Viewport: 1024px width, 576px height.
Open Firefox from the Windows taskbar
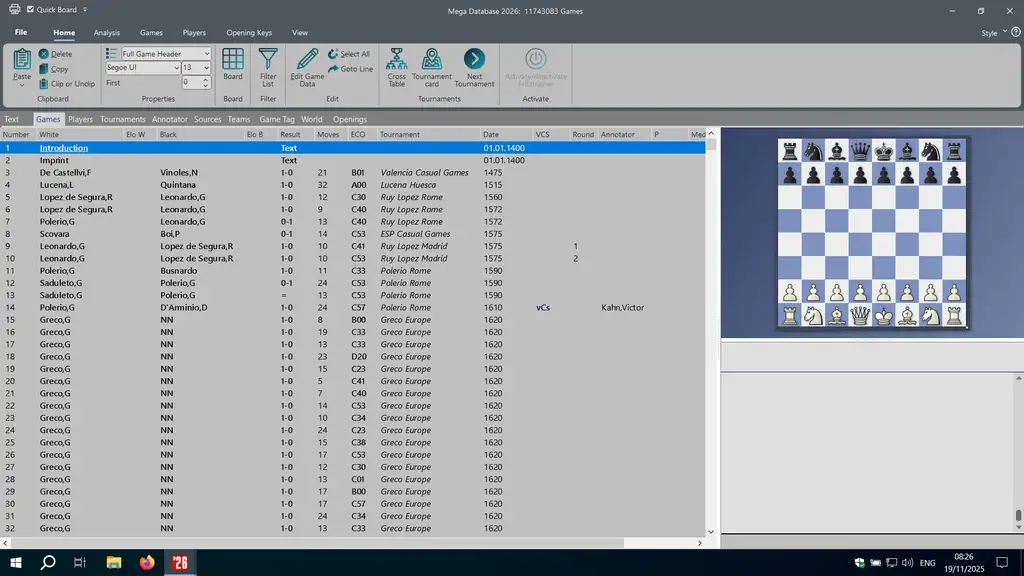click(148, 563)
